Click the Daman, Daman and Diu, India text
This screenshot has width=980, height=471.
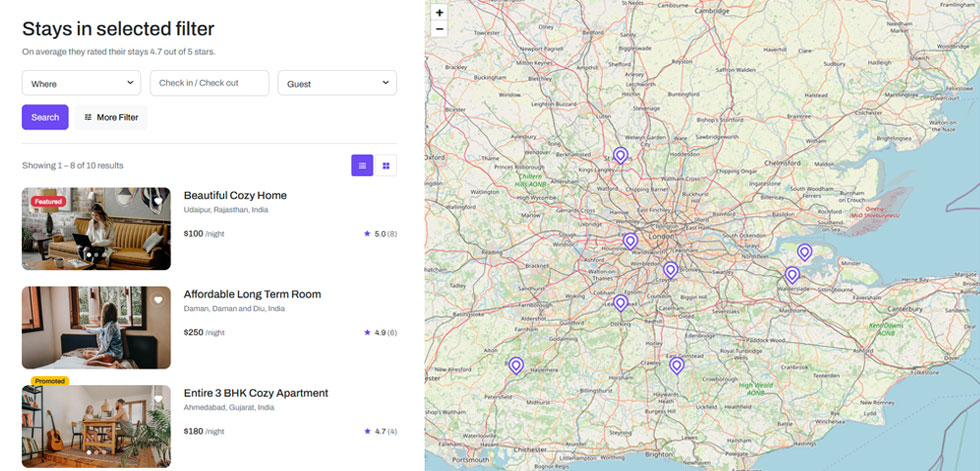coord(234,309)
